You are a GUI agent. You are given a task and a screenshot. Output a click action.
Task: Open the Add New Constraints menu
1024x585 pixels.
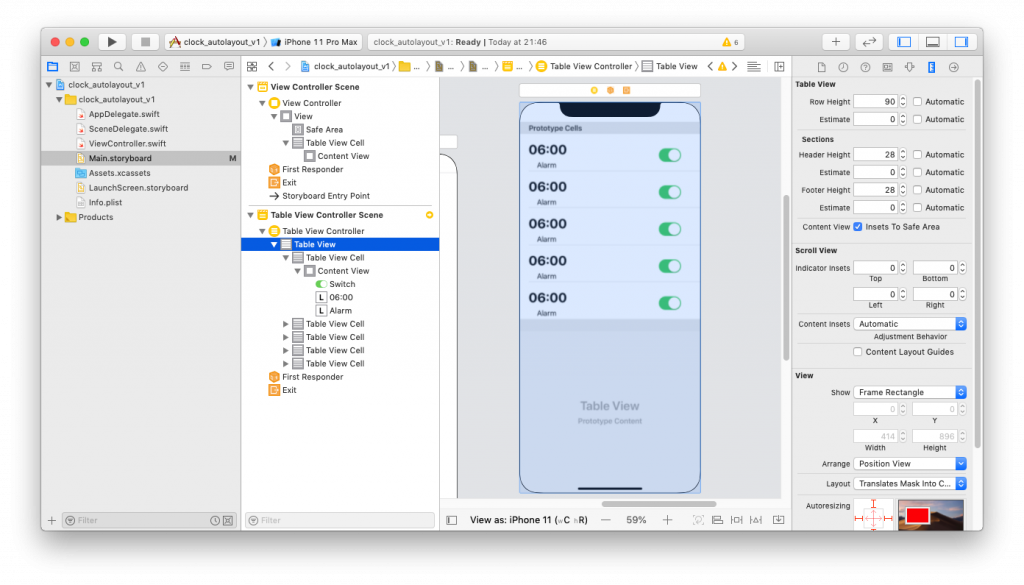click(x=737, y=520)
